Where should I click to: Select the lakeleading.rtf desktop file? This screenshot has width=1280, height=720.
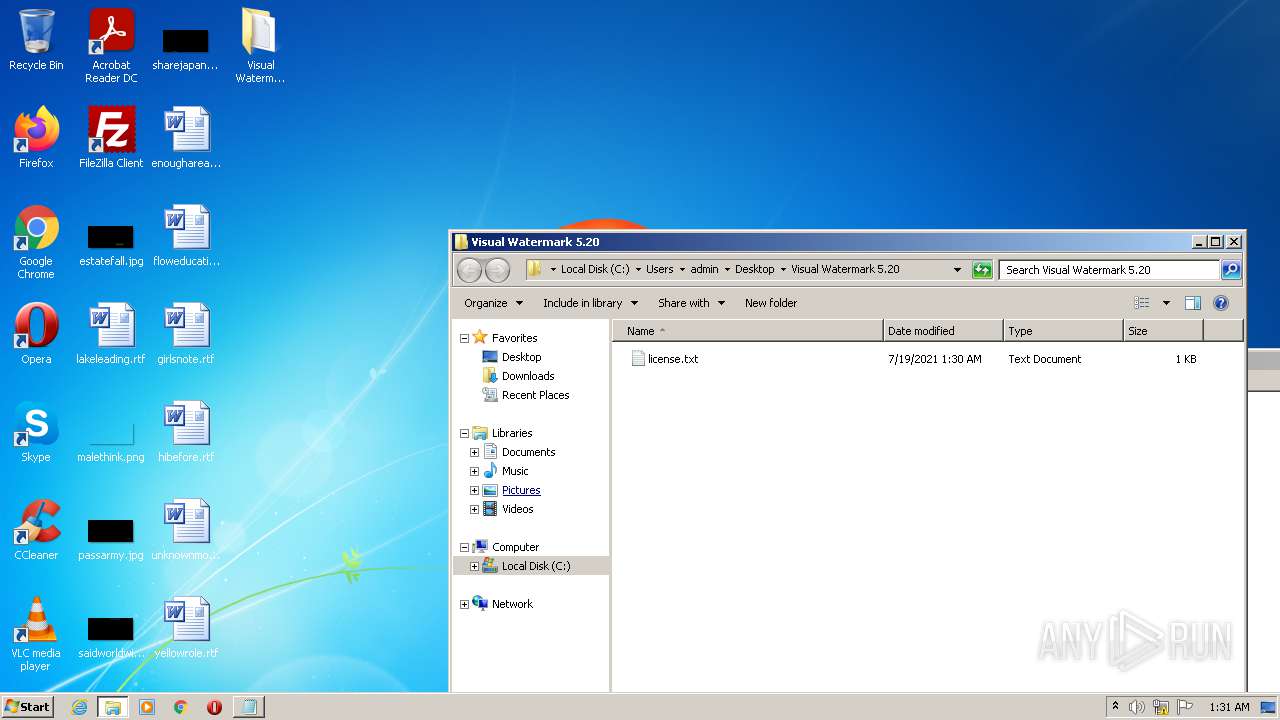tap(111, 334)
